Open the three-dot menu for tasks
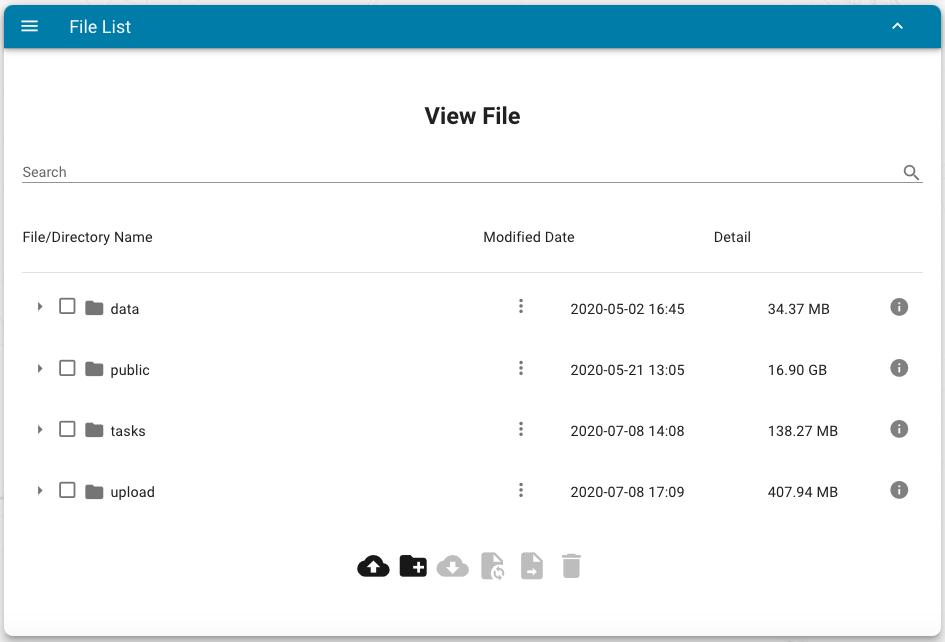The image size is (945, 642). [x=521, y=429]
